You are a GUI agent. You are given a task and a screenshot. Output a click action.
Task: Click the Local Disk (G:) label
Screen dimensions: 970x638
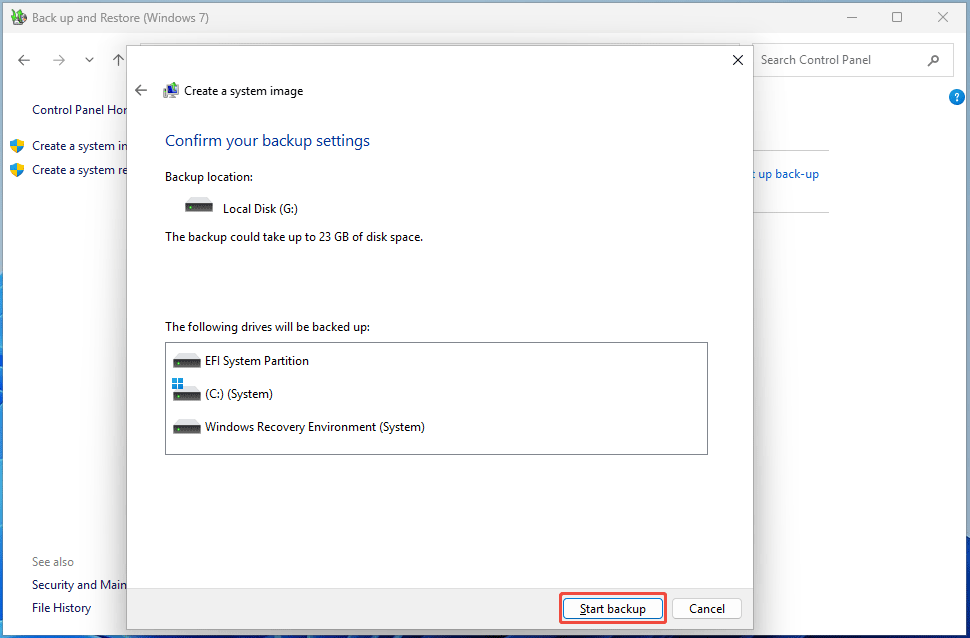point(260,209)
